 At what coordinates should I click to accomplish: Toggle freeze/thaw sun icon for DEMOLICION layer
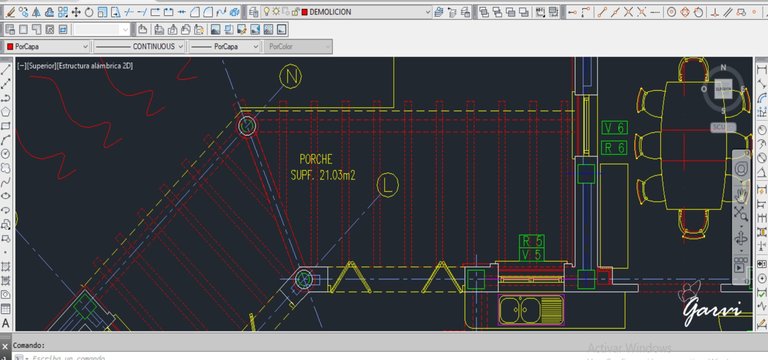(x=276, y=12)
